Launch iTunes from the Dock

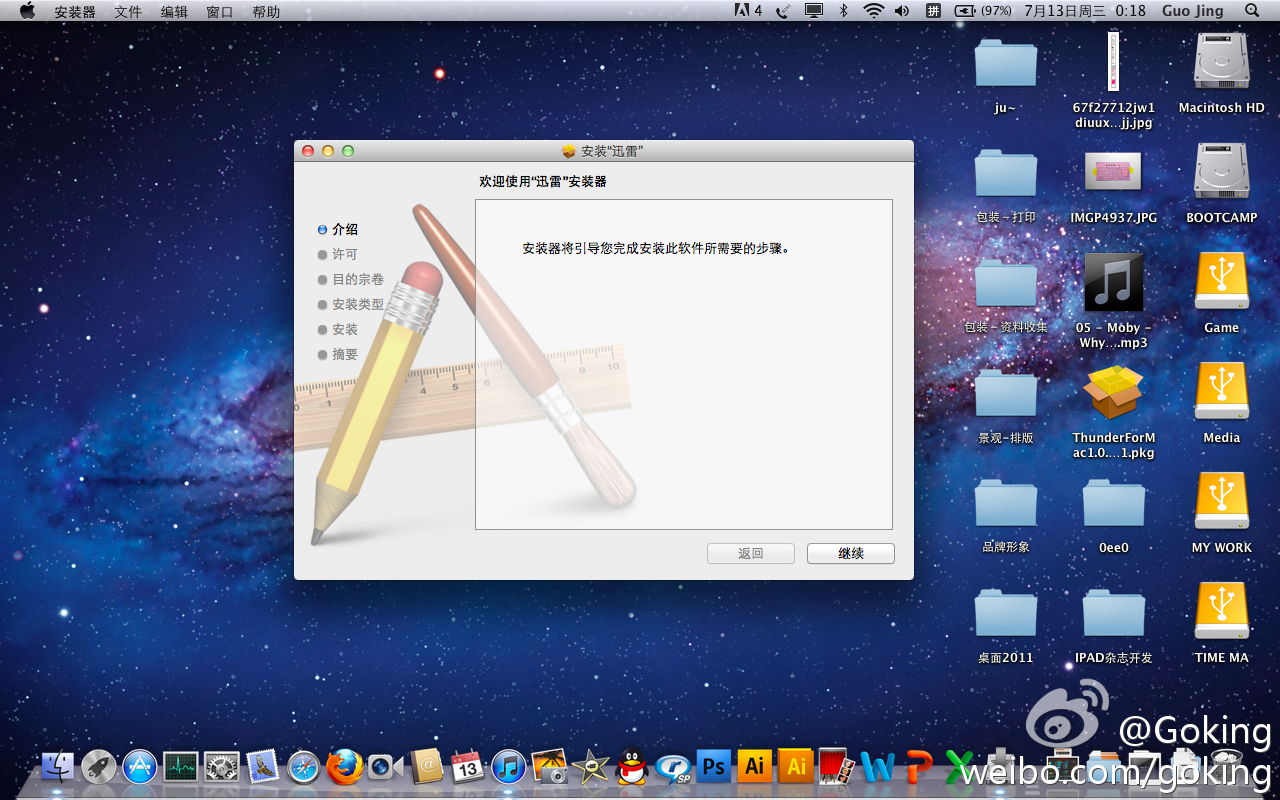tap(509, 767)
